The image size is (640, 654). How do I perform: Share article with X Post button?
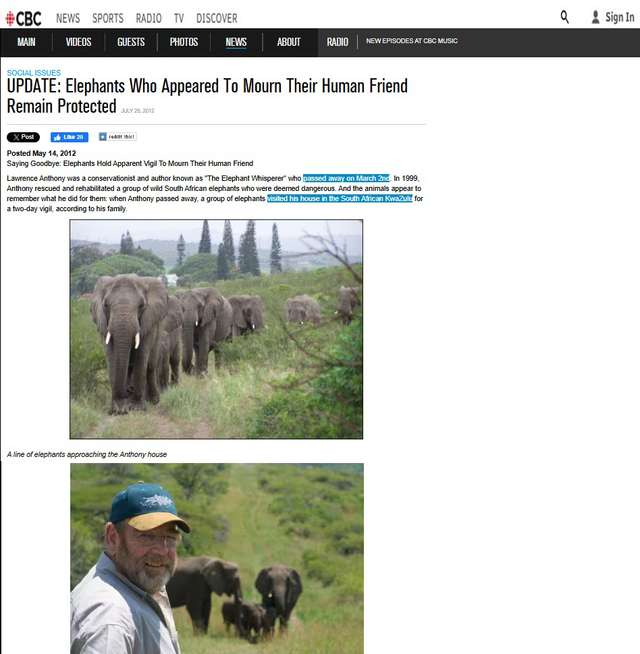(23, 137)
